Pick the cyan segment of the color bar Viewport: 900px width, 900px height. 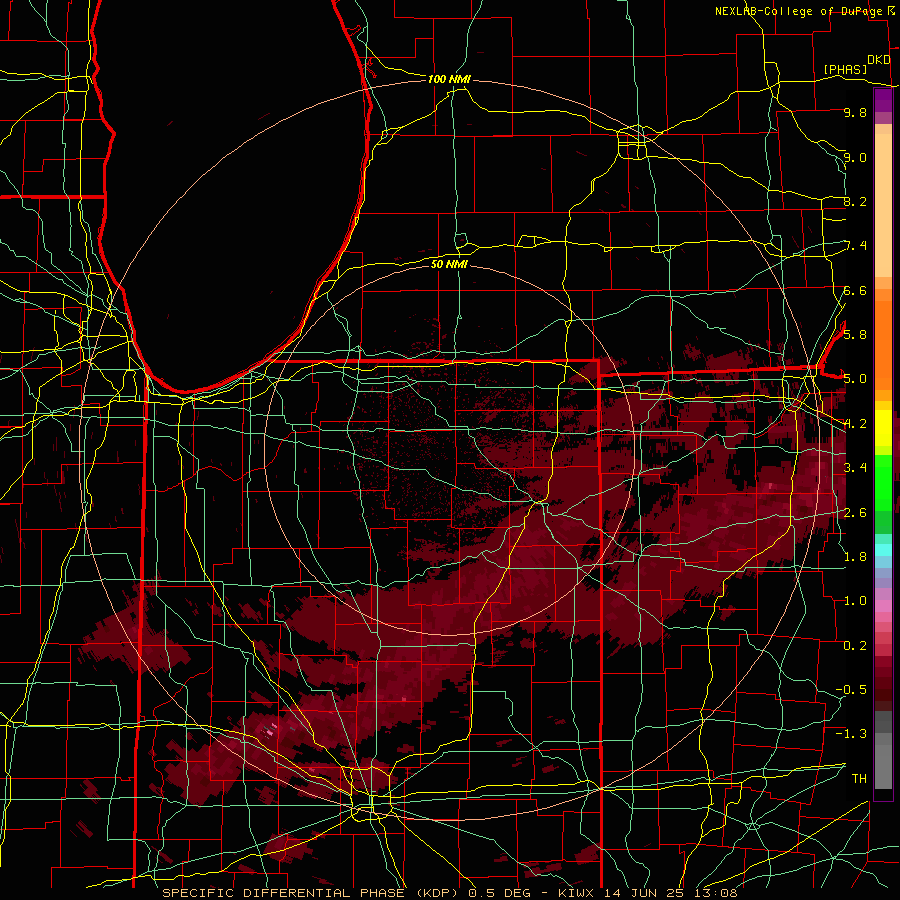(x=883, y=550)
